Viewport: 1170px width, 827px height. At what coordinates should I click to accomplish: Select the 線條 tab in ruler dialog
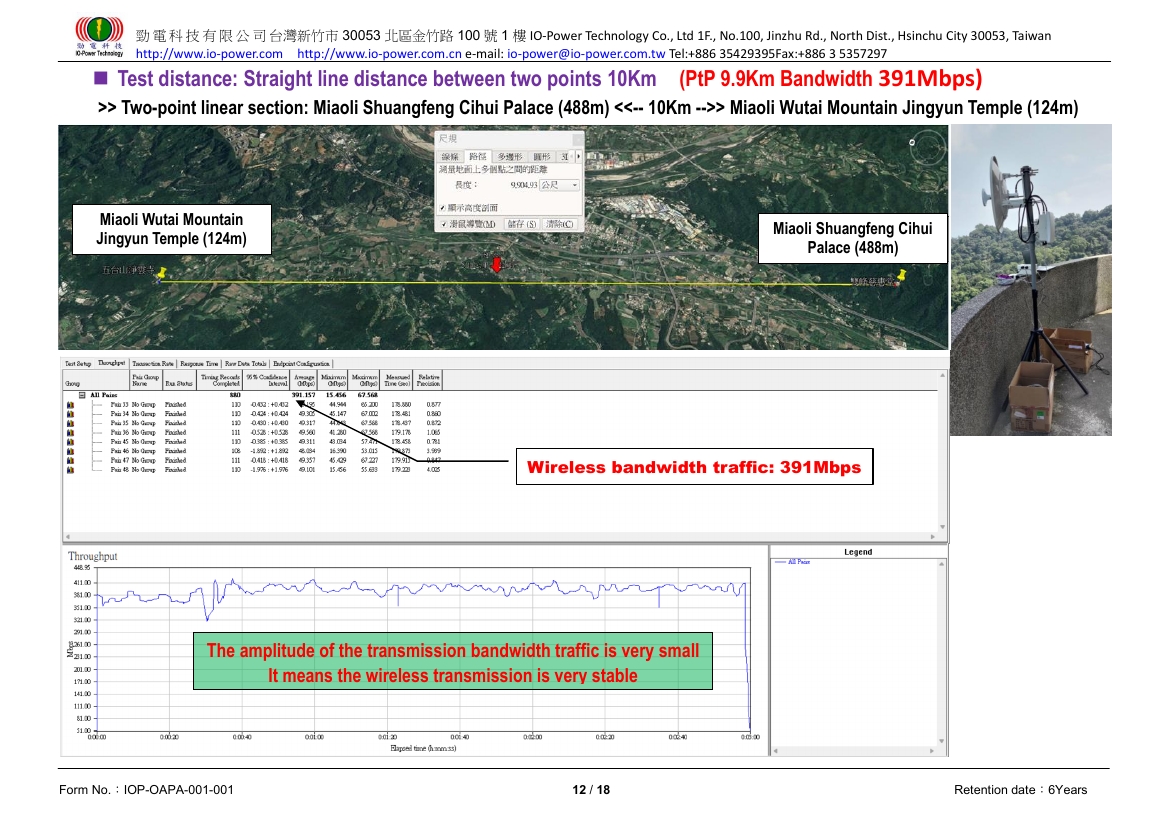452,157
